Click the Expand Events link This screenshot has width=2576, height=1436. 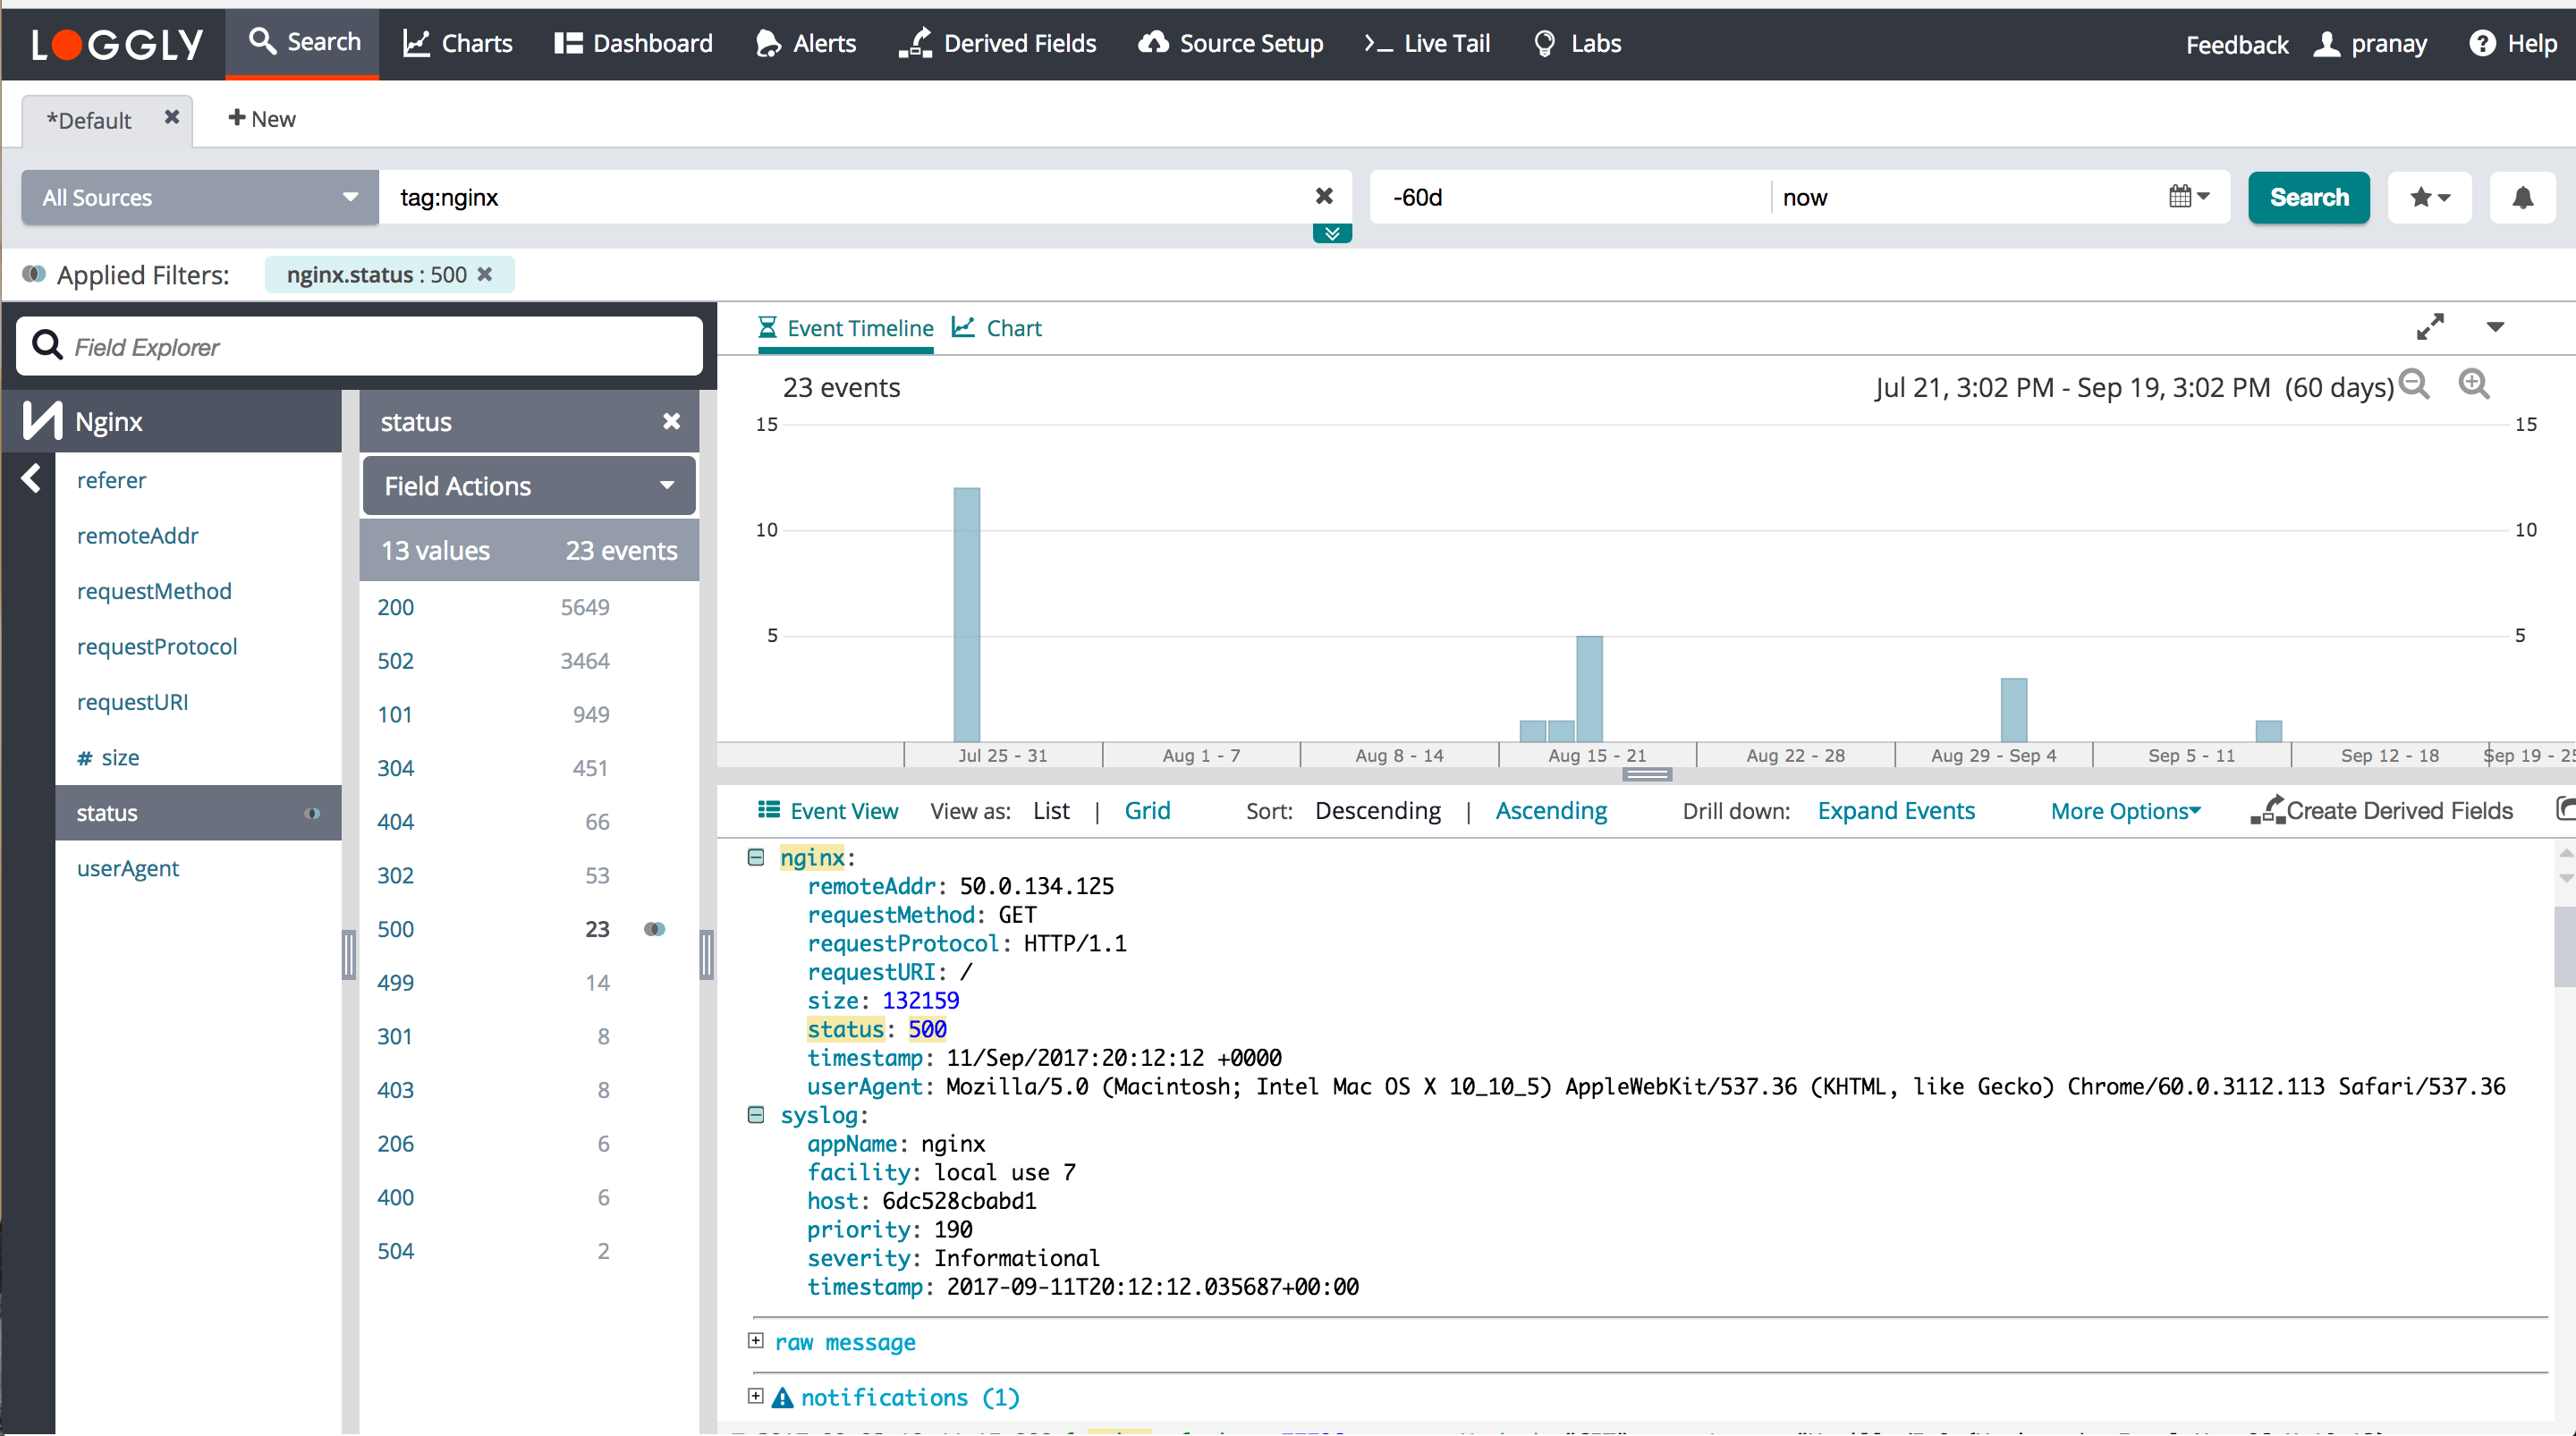1896,810
